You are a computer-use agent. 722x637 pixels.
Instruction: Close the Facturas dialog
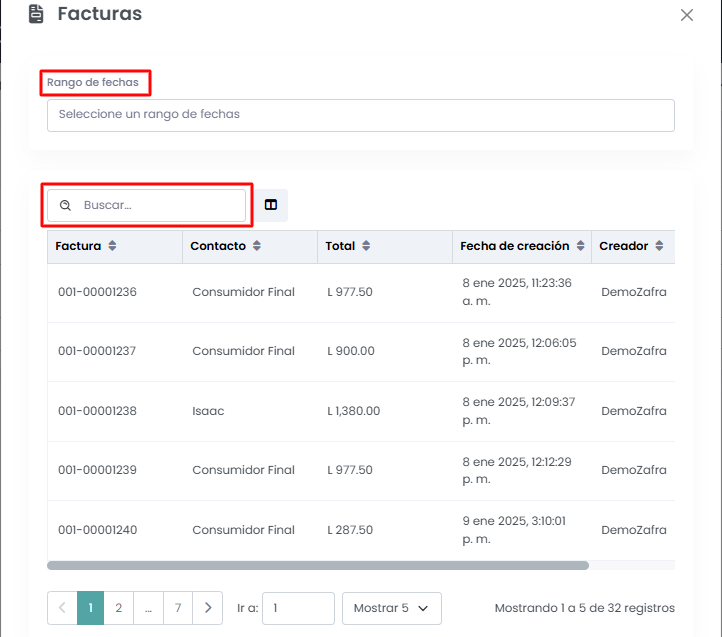pos(686,15)
